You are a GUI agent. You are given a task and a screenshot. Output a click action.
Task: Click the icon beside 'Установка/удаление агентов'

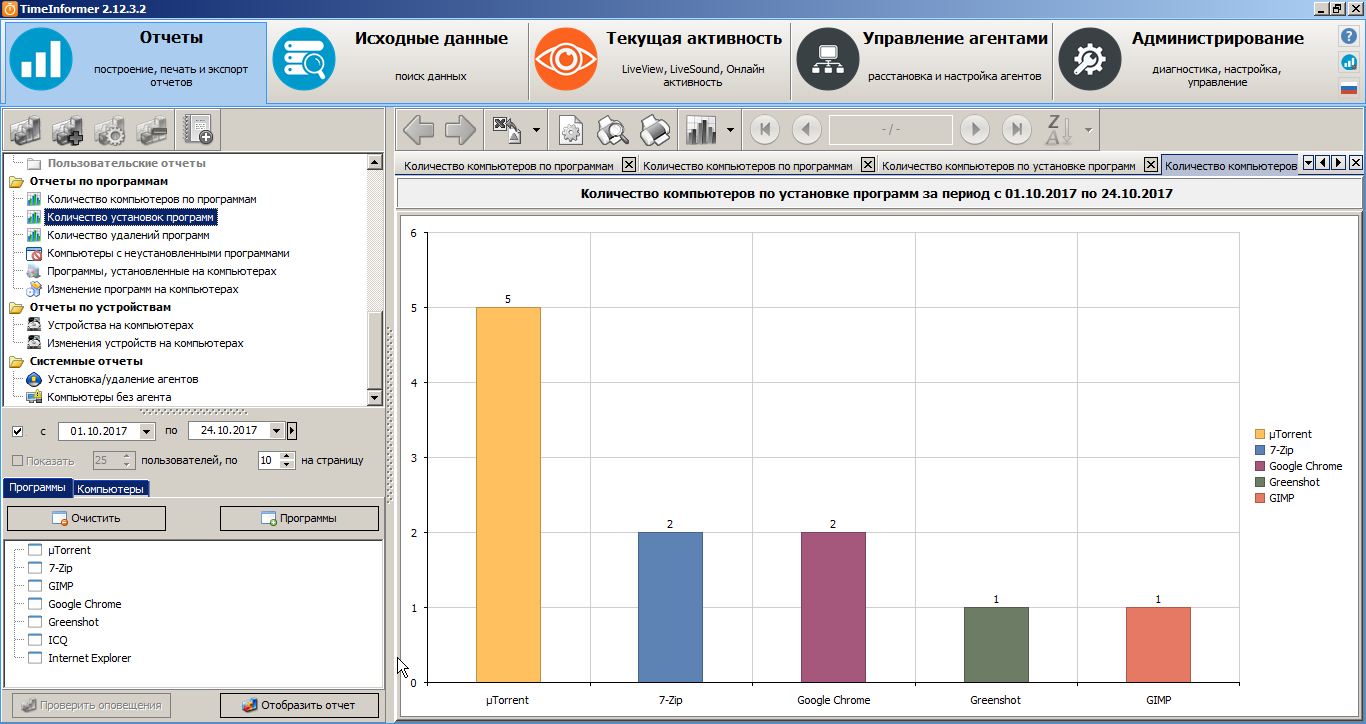point(35,379)
